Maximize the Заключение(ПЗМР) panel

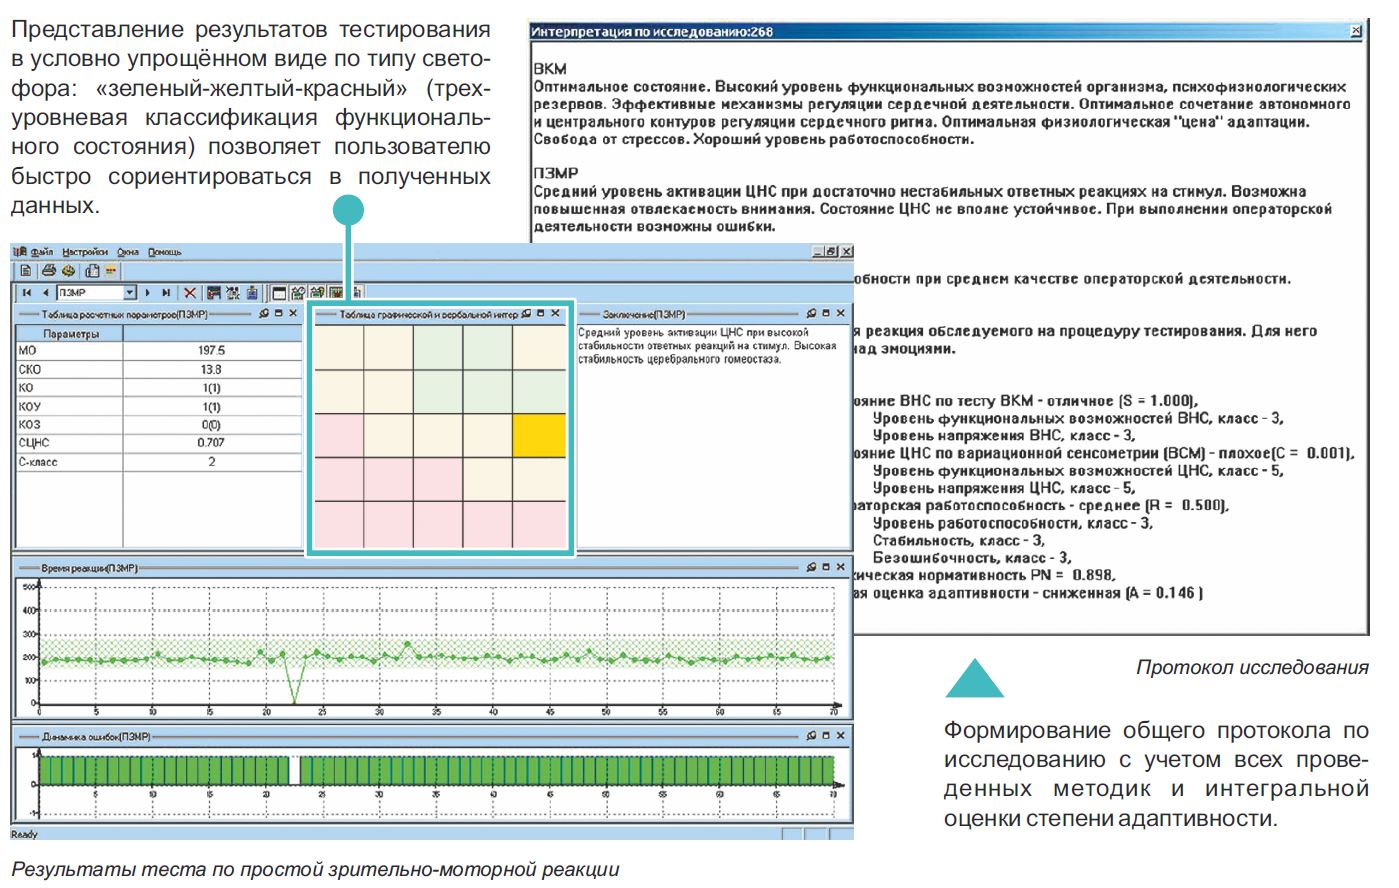point(826,314)
